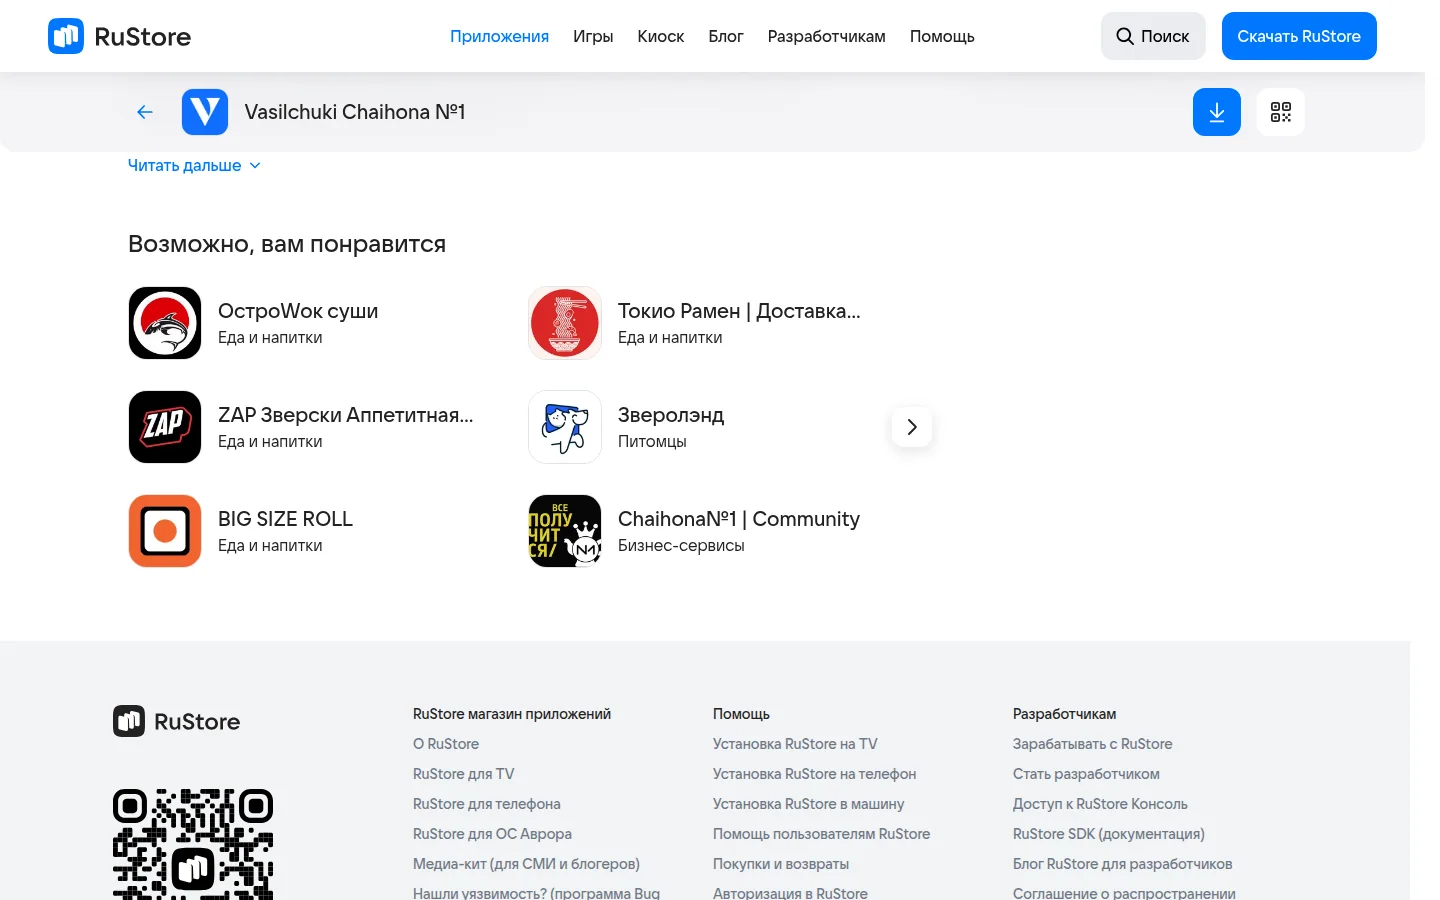Open the Медиа-кит link
This screenshot has width=1440, height=900.
point(527,864)
